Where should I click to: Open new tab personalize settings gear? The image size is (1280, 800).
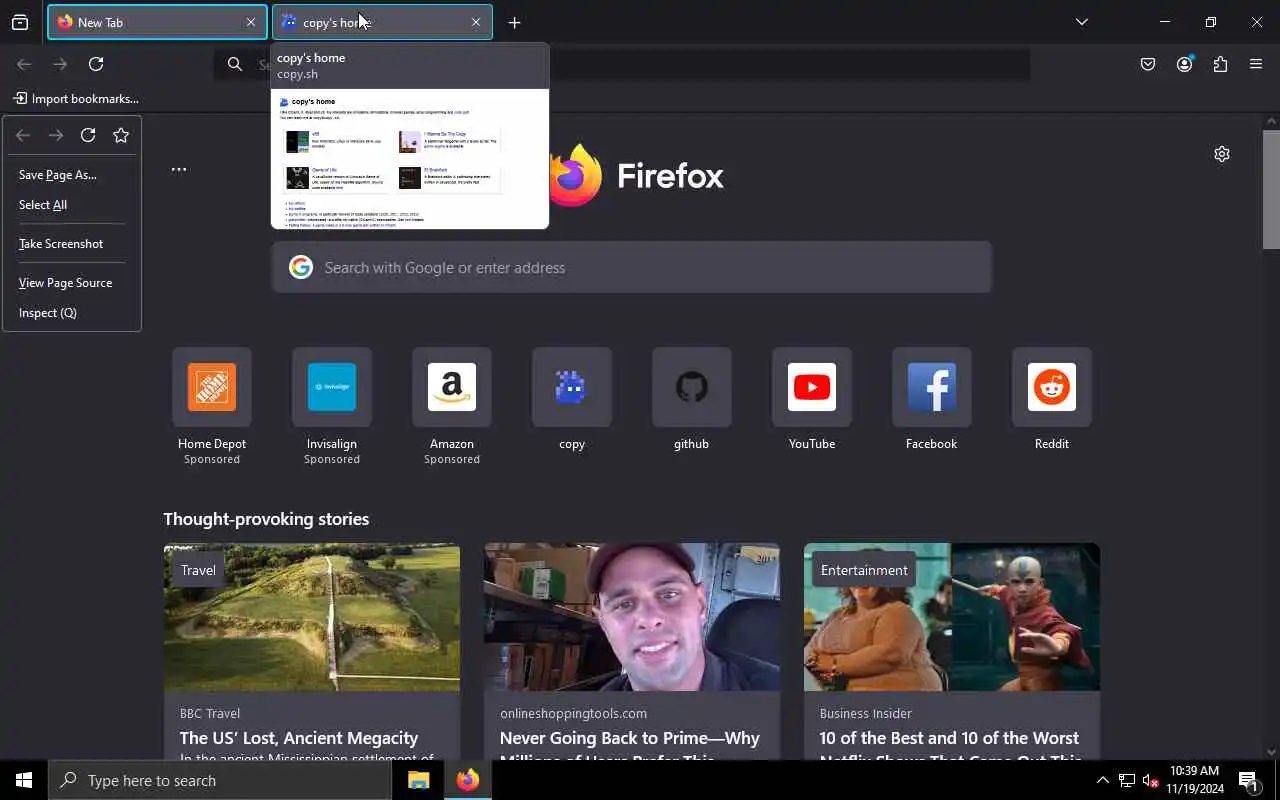click(1222, 154)
